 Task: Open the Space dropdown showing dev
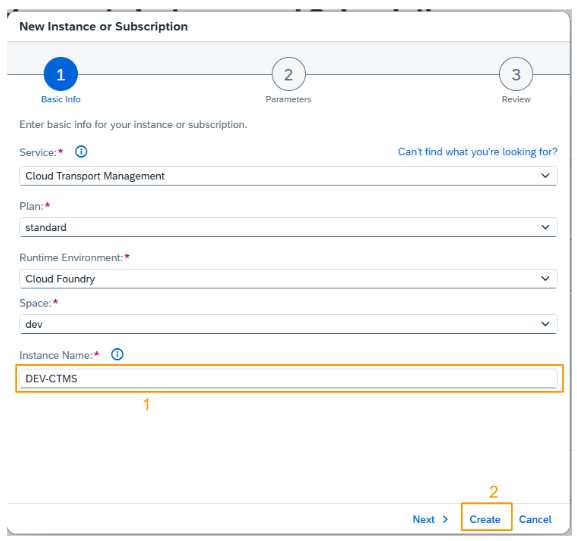click(x=288, y=324)
